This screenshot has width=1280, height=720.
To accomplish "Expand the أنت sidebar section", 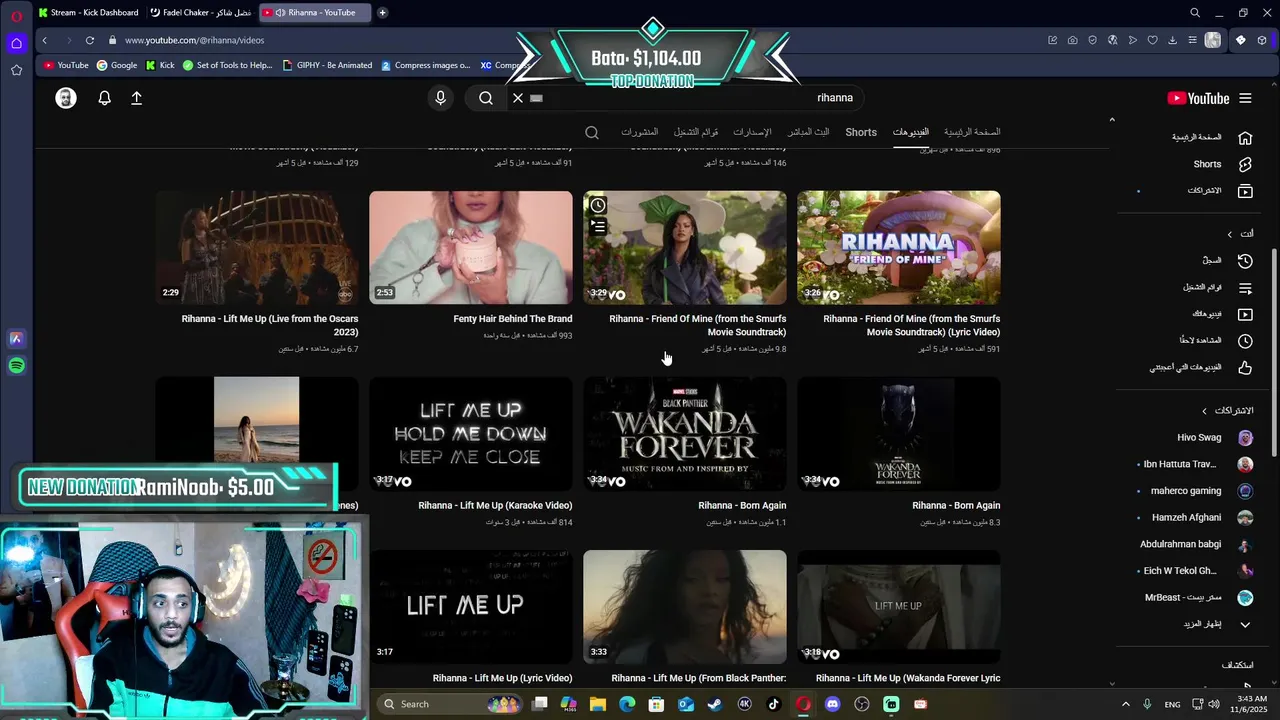I will pos(1240,234).
